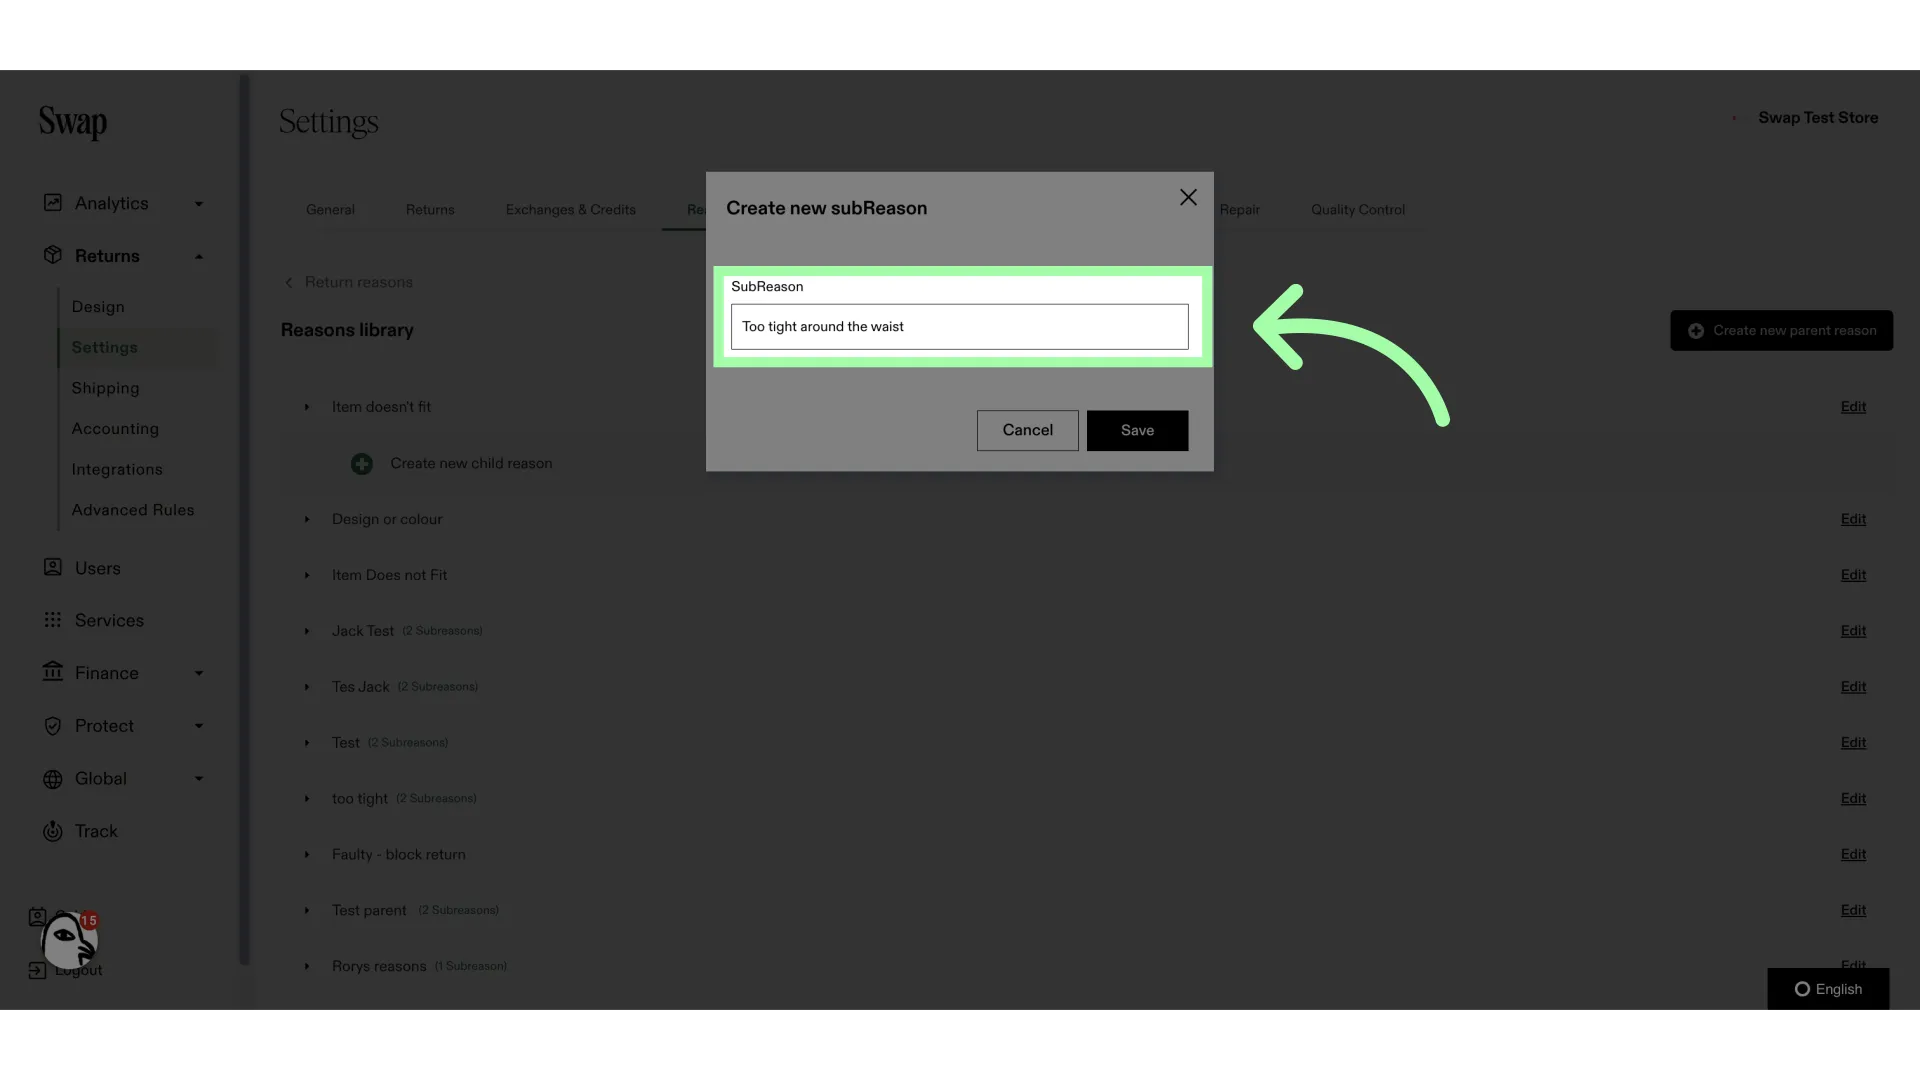
Task: Click the Protect shield icon
Action: tap(53, 726)
